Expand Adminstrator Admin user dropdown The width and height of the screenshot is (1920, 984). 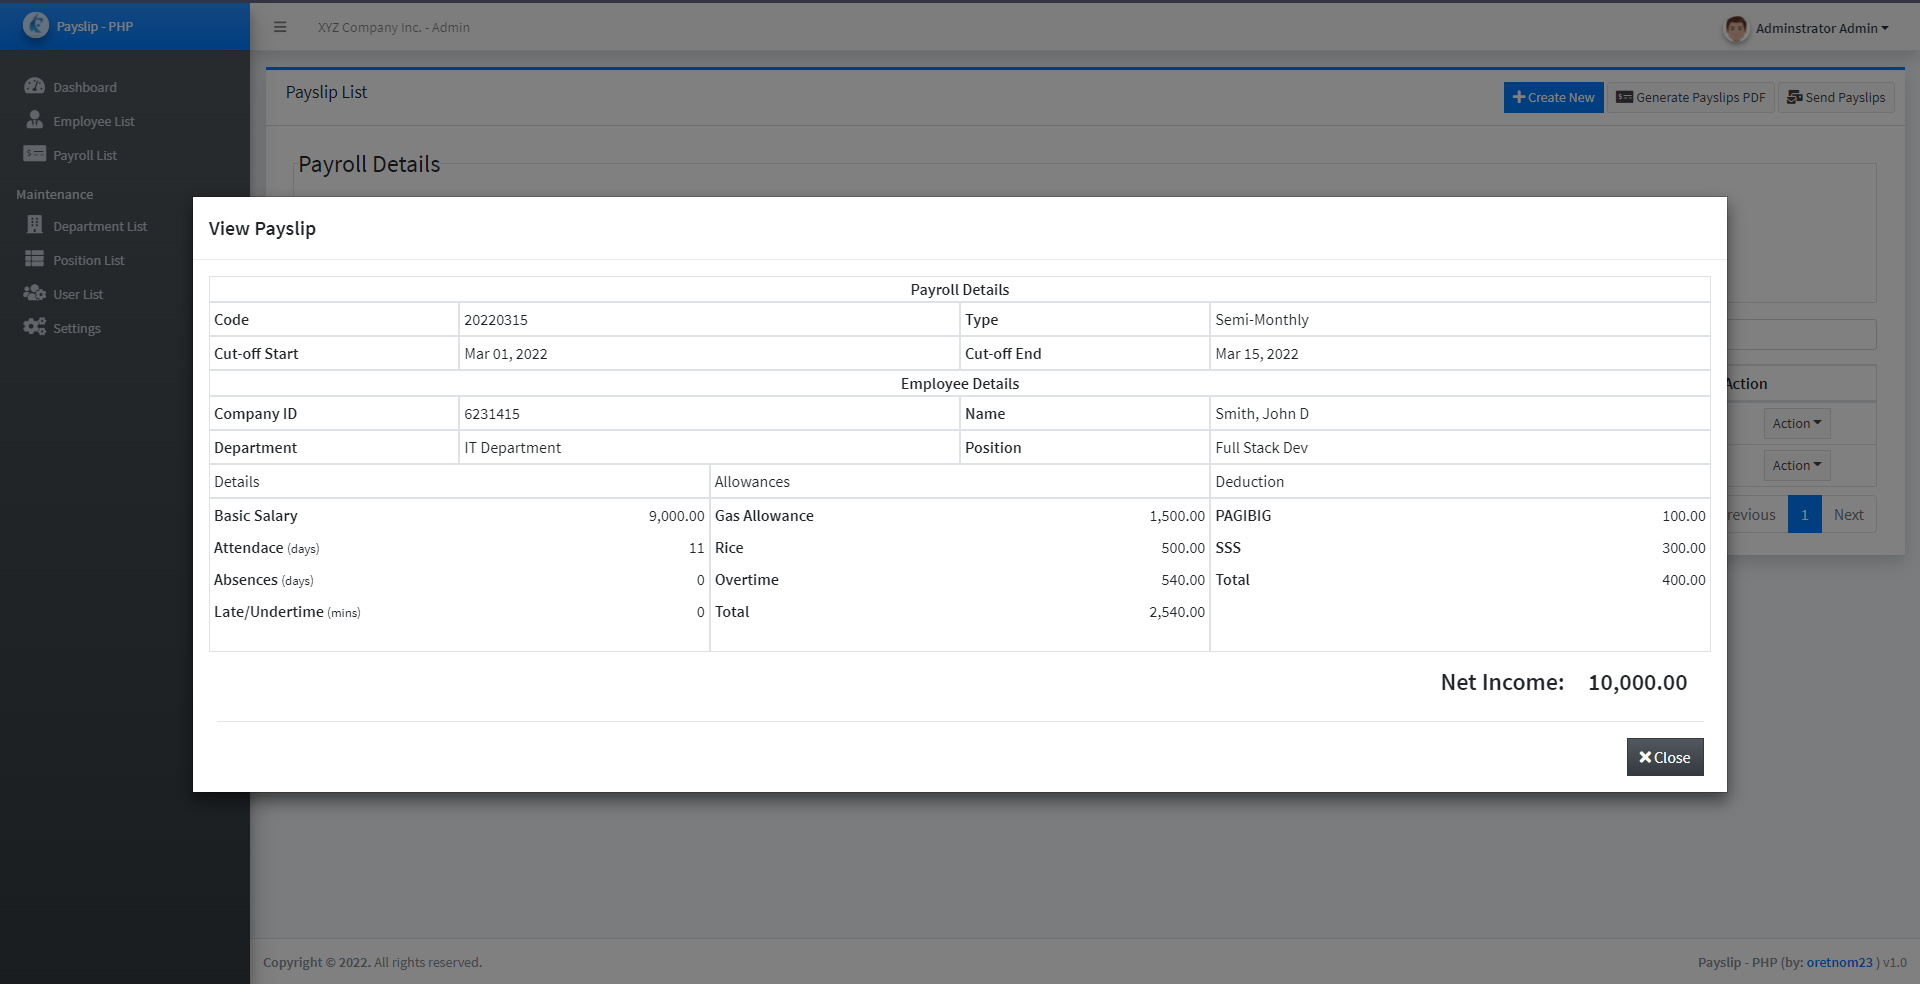click(1822, 28)
